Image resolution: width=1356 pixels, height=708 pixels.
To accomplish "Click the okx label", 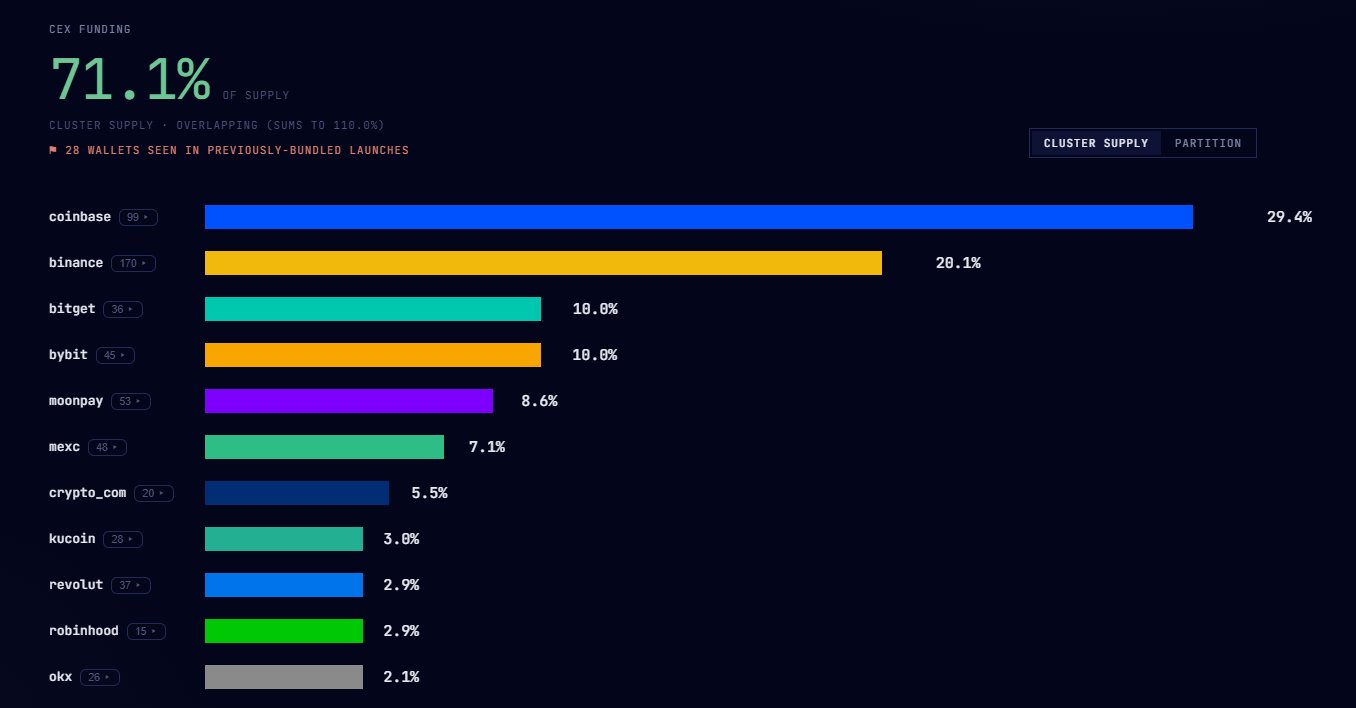I will click(61, 677).
